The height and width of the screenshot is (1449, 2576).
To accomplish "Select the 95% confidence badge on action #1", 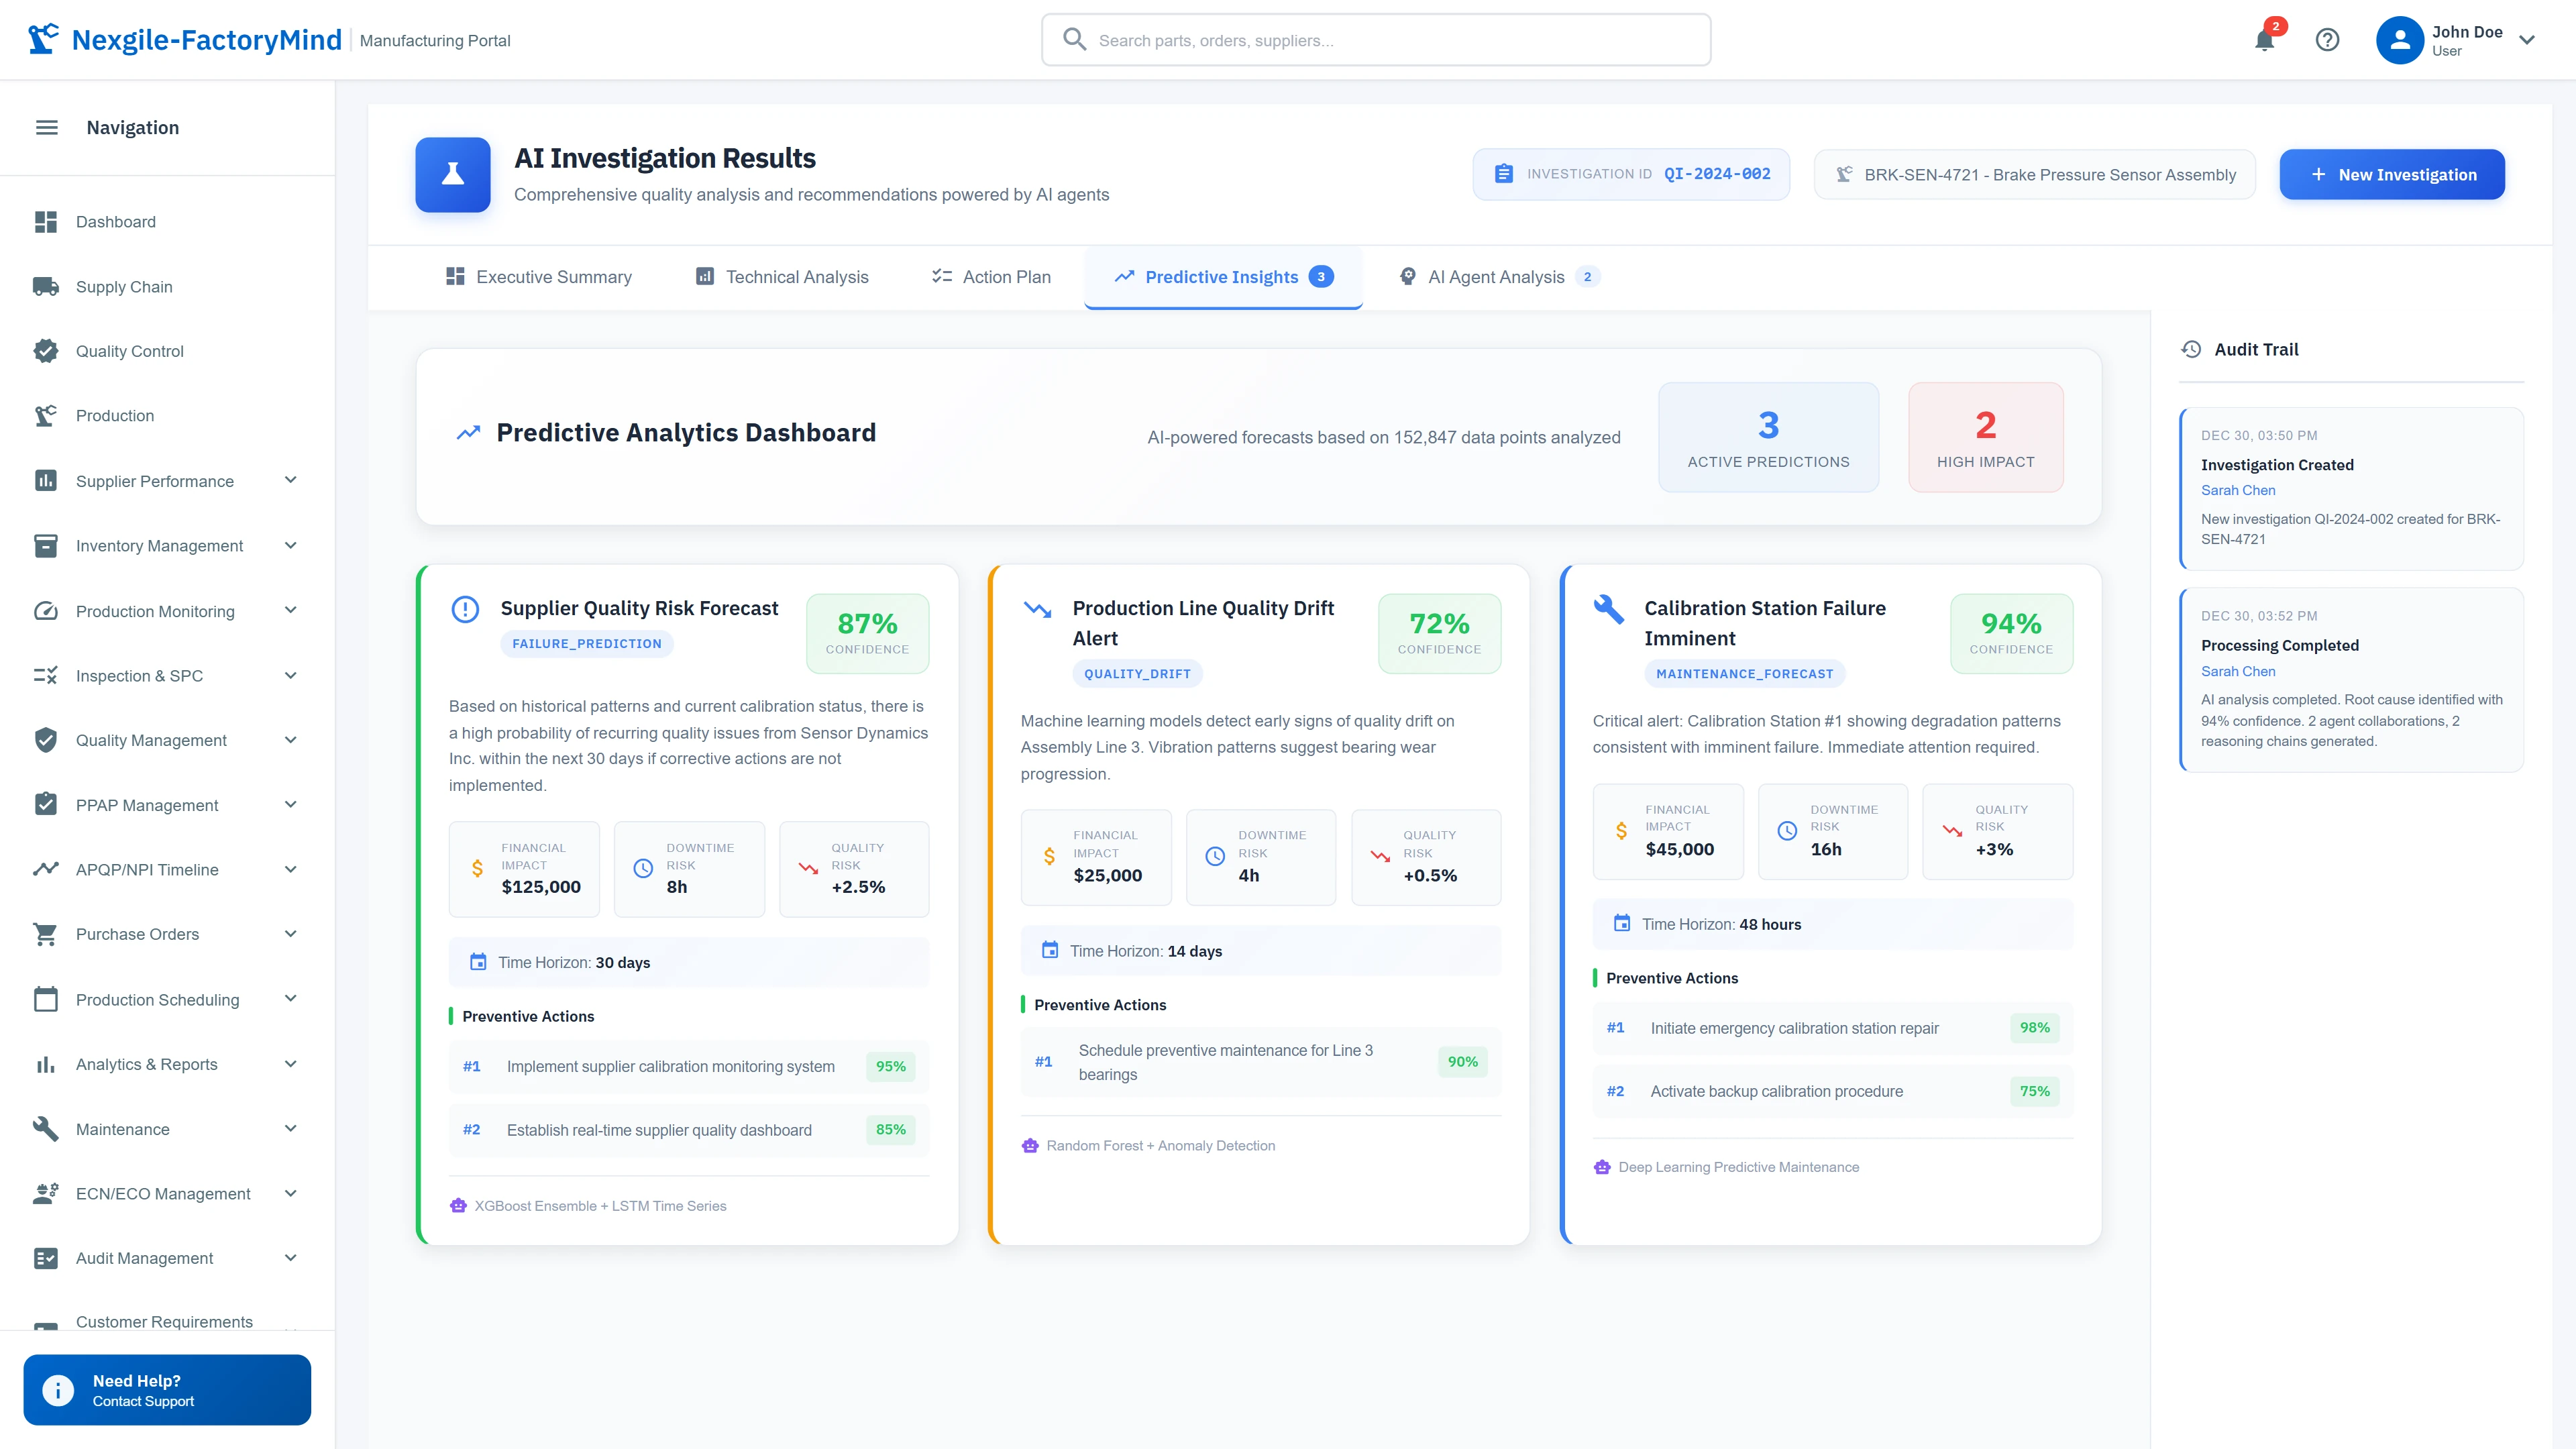I will 889,1066.
